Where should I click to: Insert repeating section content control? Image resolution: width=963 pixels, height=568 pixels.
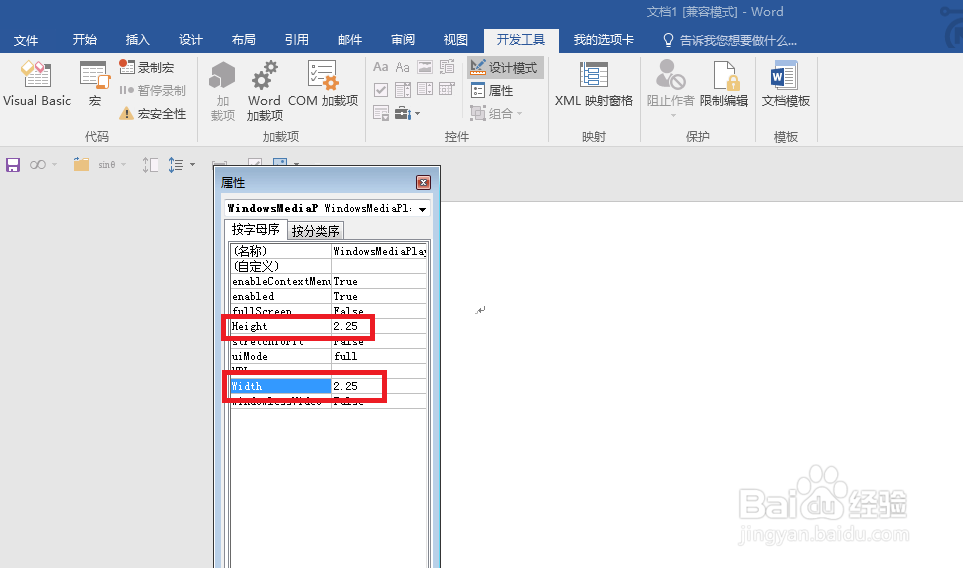pyautogui.click(x=381, y=113)
